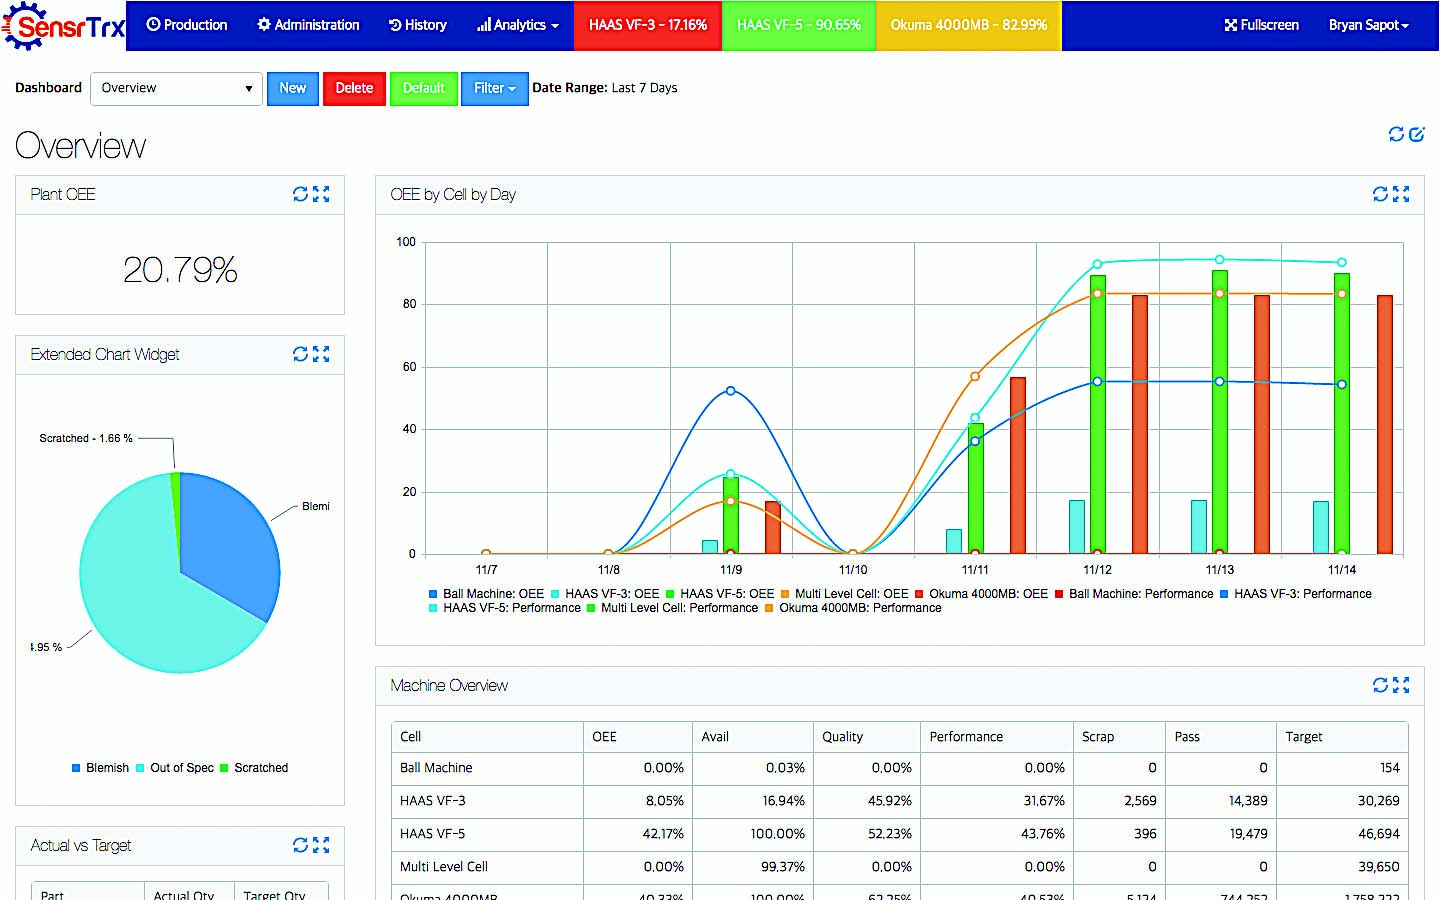Toggle Okuma 4000MB: Performance series
The image size is (1440, 900).
[853, 608]
